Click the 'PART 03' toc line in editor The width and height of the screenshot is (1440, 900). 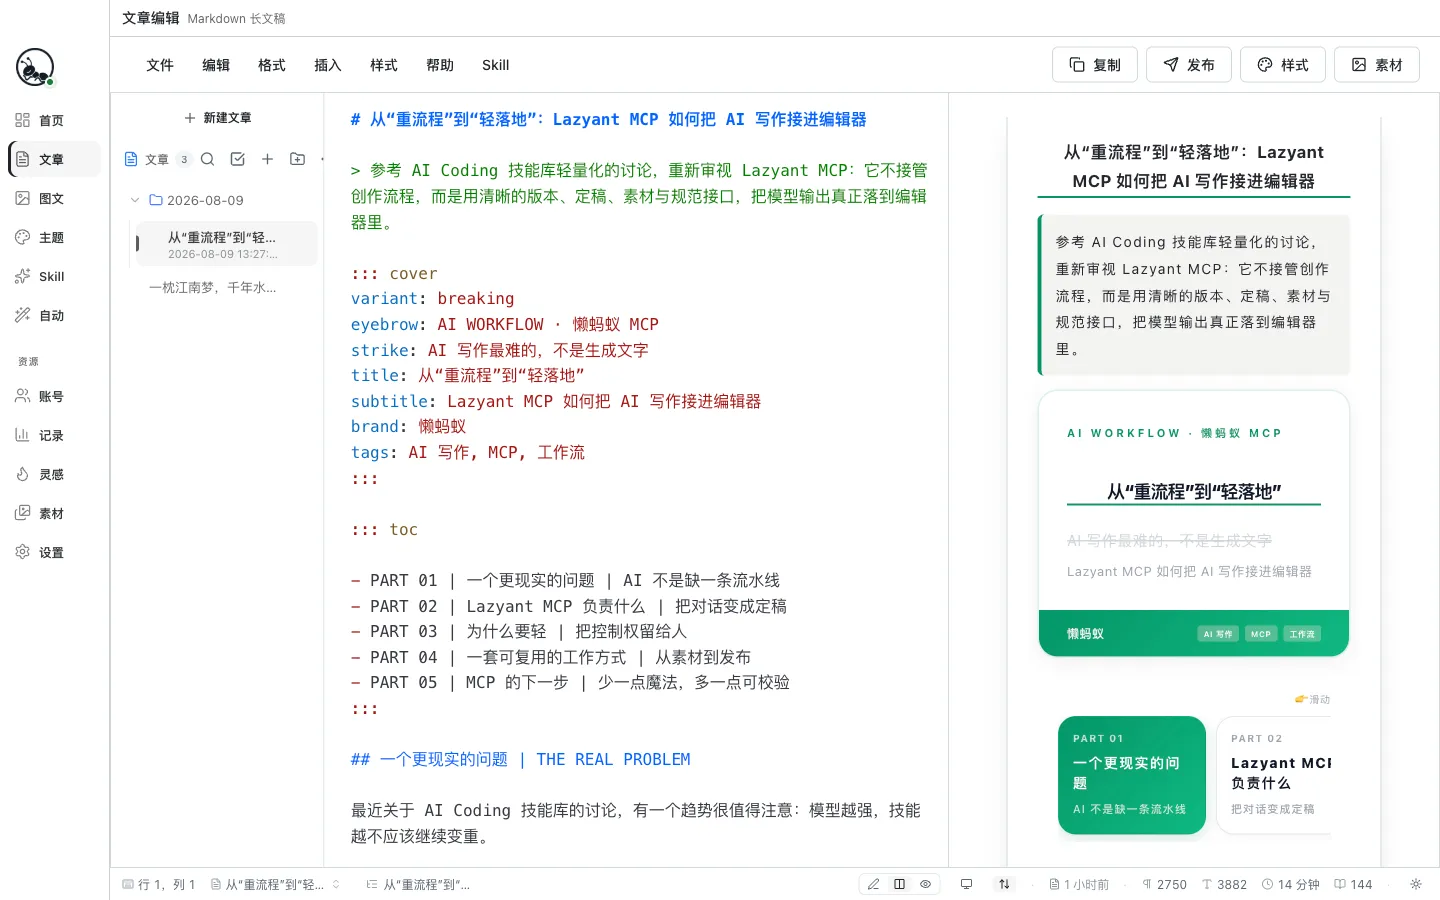pos(518,632)
